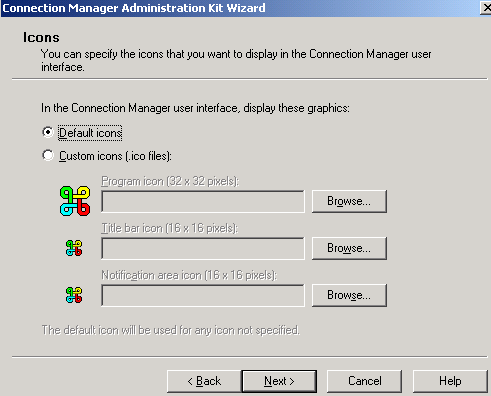491x396 pixels.
Task: Open Help for this wizard page
Action: point(450,381)
